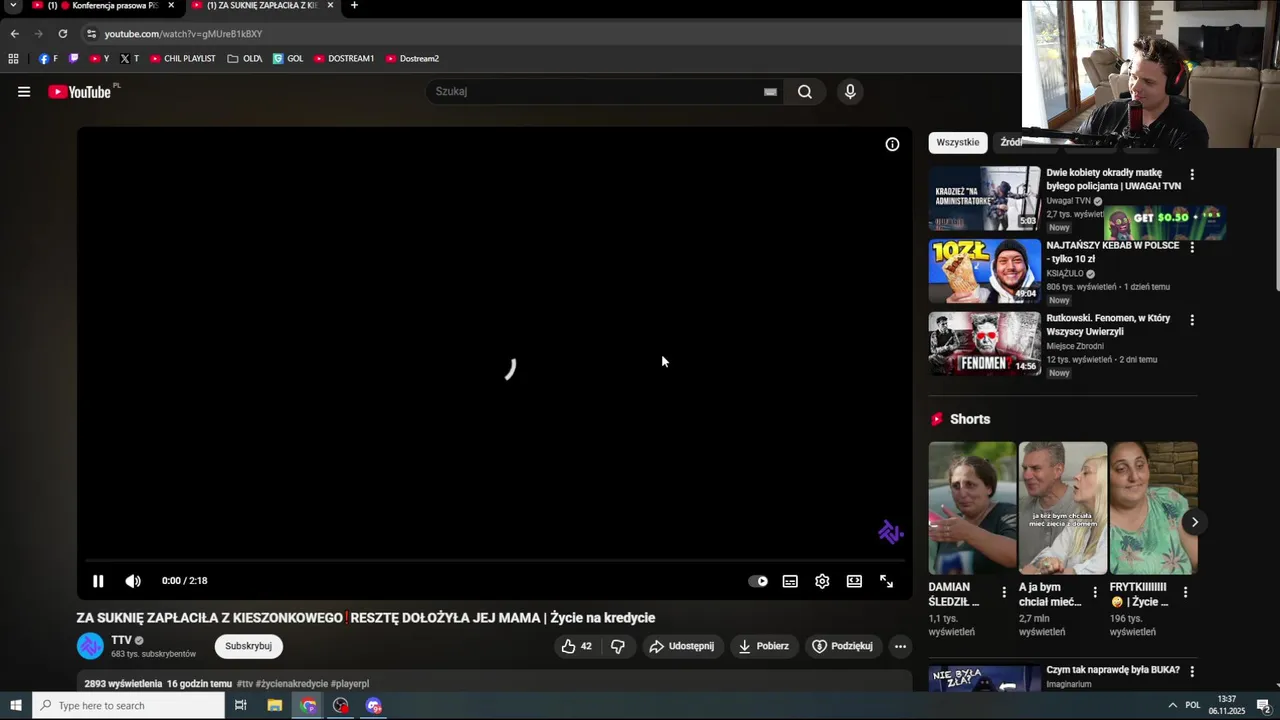Open notification center icon
1280x720 pixels.
click(1263, 706)
